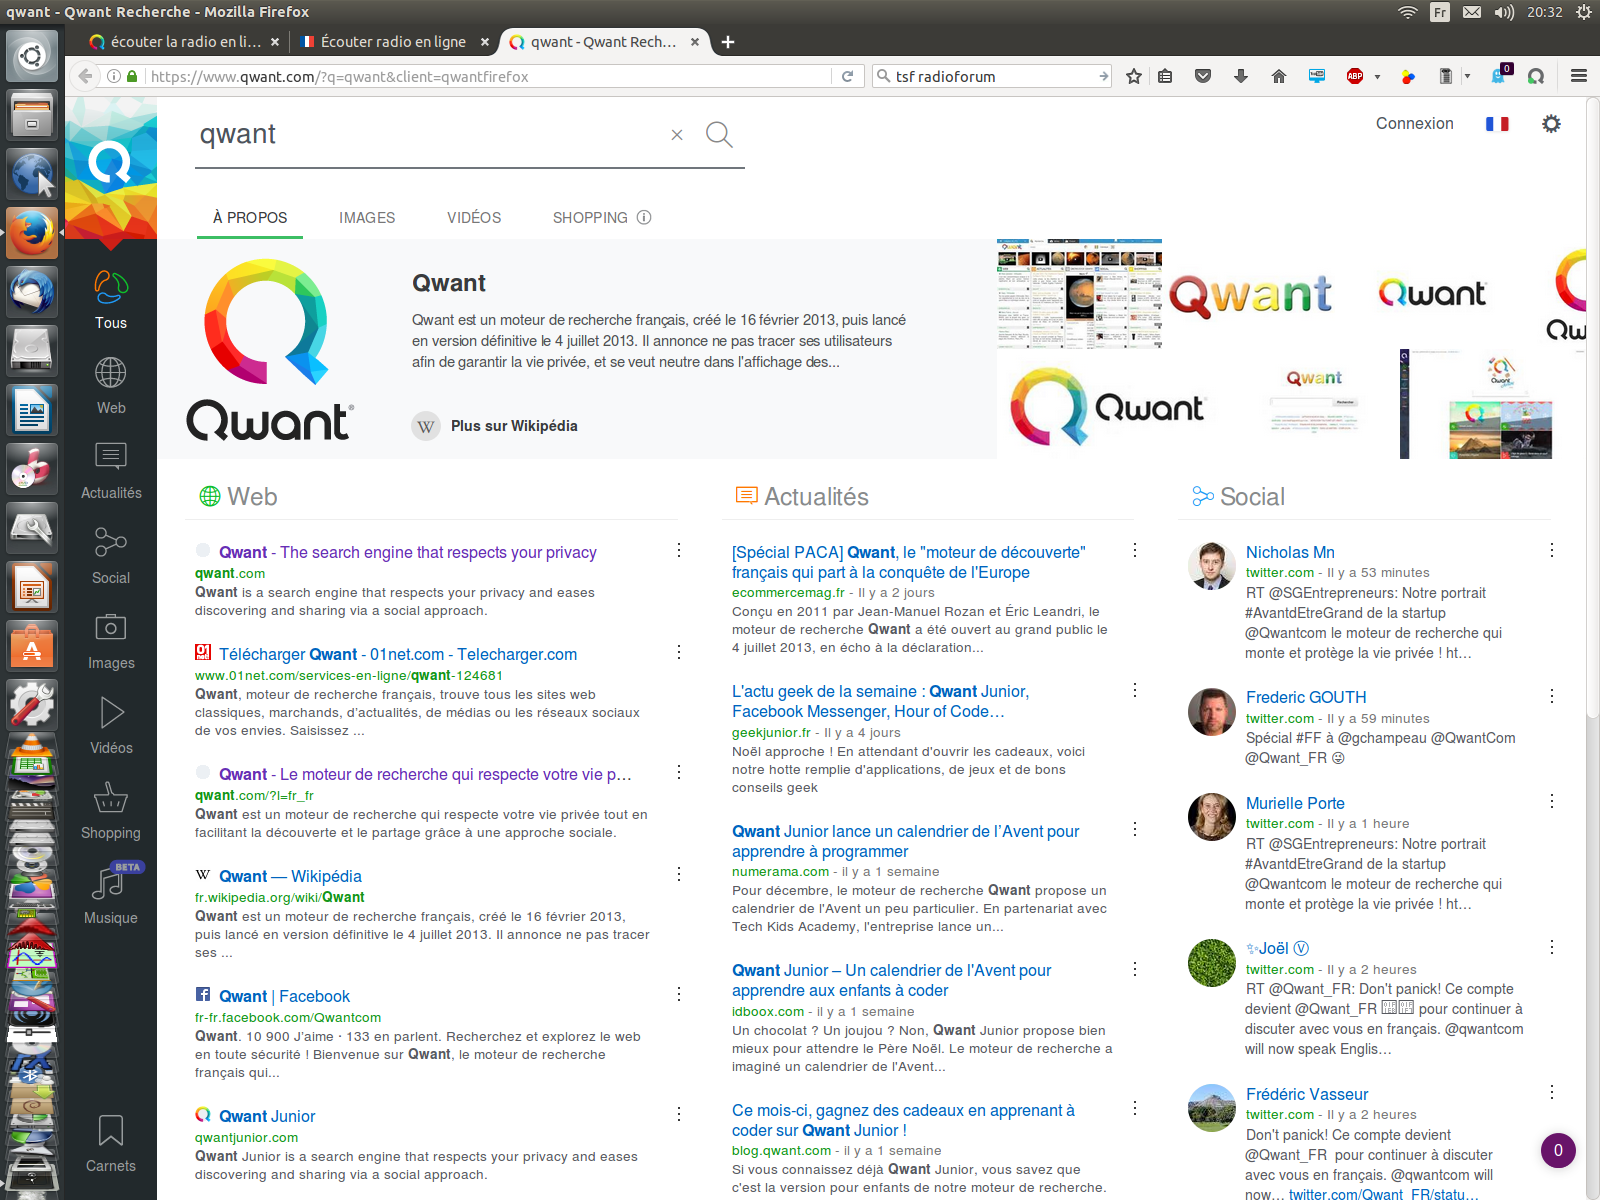Viewport: 1600px width, 1200px height.
Task: Open Nicholas Mn profile link
Action: 1290,552
